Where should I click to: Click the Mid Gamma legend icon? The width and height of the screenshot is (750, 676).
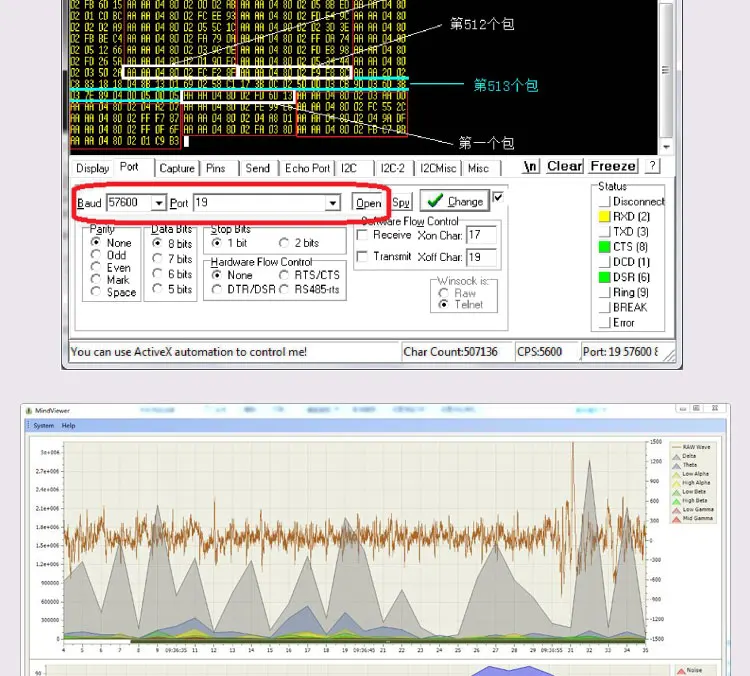(676, 519)
